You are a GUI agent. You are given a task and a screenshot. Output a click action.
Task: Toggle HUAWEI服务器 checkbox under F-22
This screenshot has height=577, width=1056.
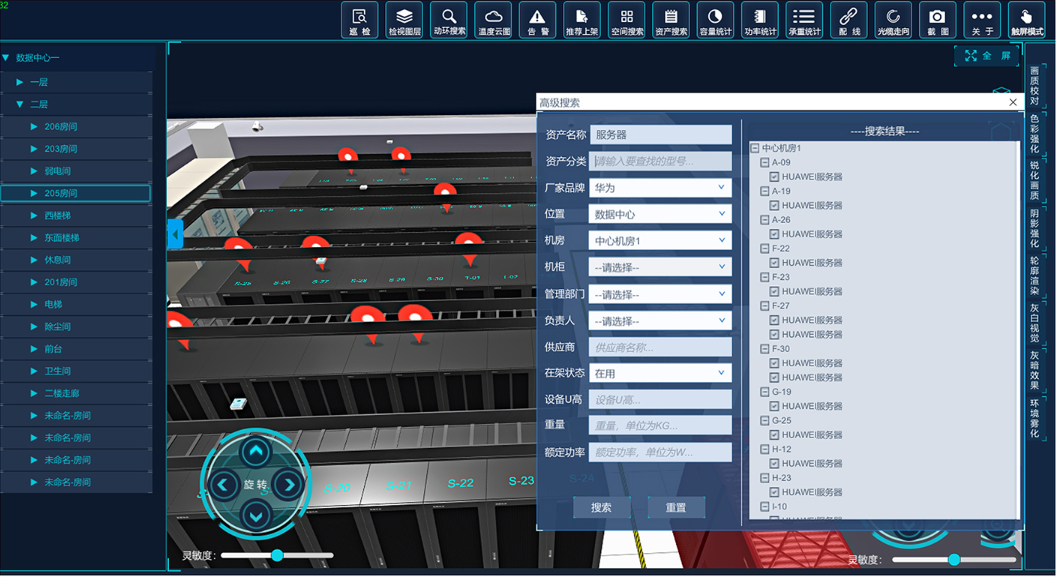[774, 263]
